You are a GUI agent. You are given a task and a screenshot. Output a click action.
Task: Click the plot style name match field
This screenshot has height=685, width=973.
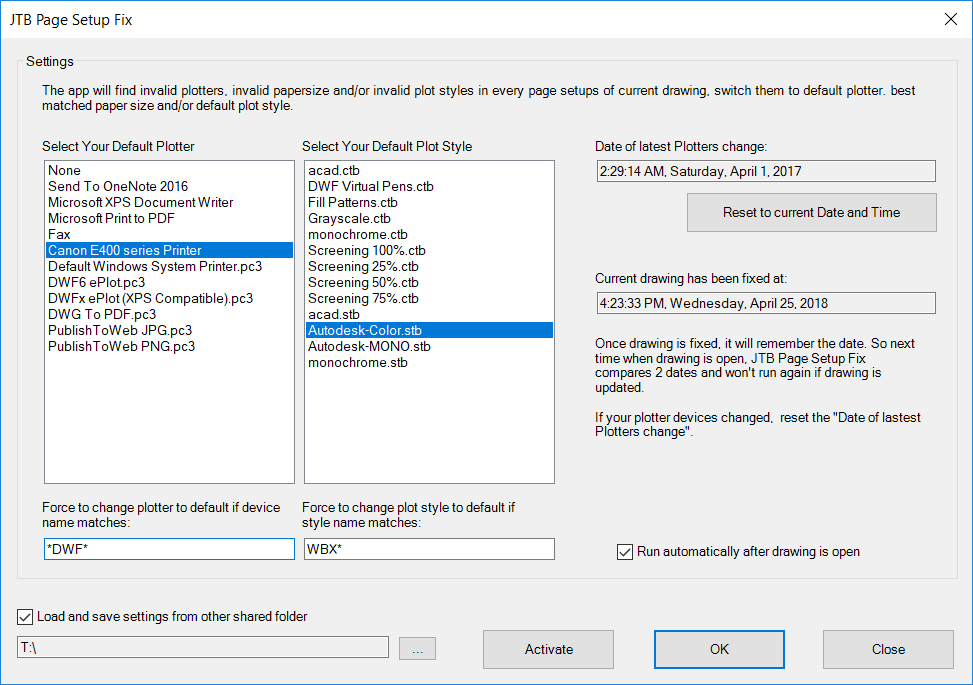(x=429, y=549)
